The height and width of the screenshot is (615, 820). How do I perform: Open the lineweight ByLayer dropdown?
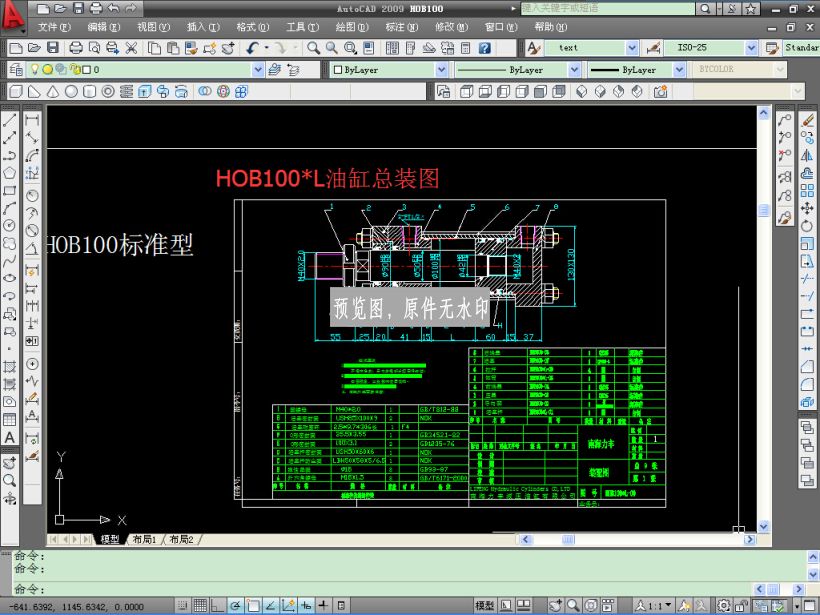pyautogui.click(x=679, y=70)
